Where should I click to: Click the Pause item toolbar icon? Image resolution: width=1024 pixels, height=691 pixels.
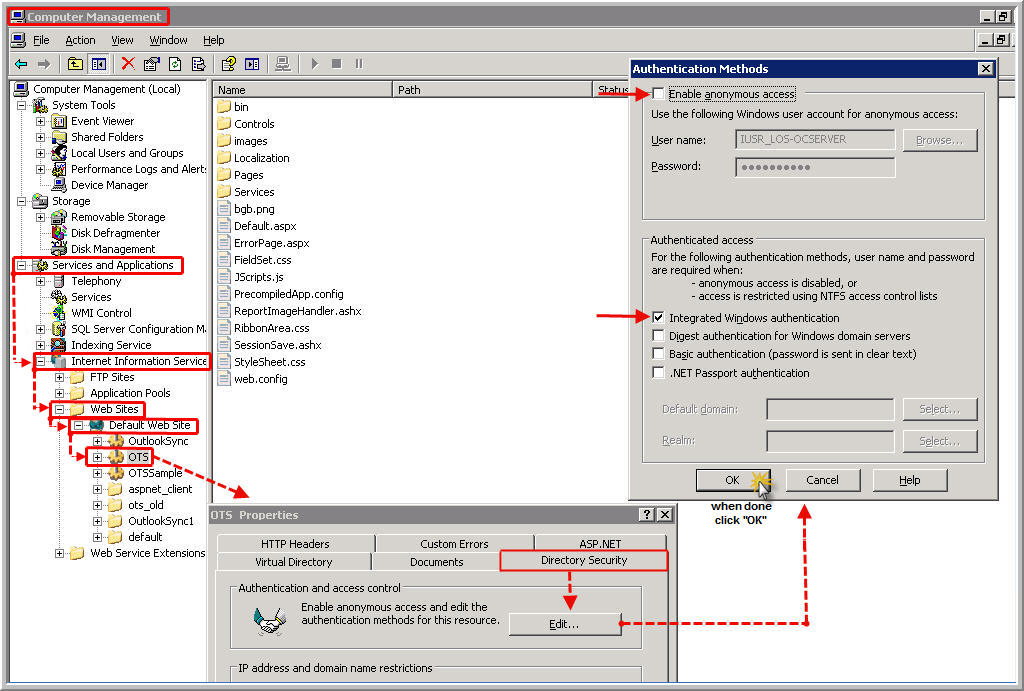(x=359, y=64)
